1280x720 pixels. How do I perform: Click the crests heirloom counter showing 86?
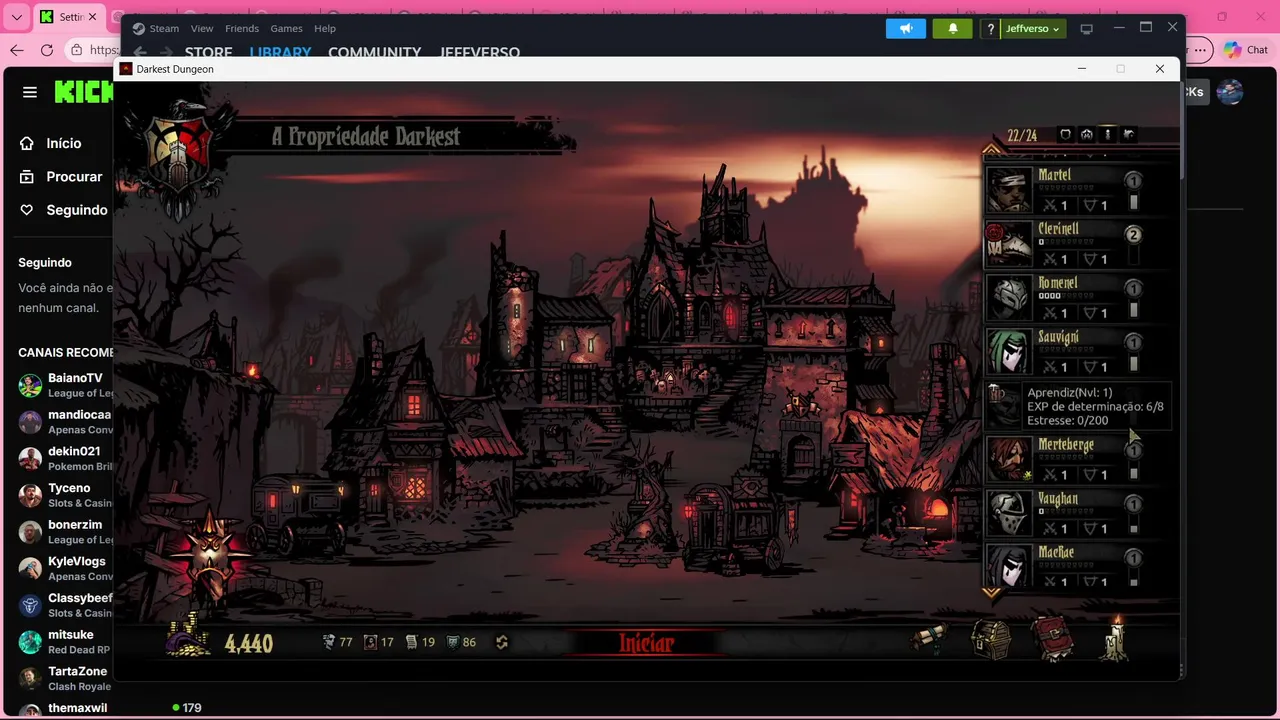click(x=461, y=642)
